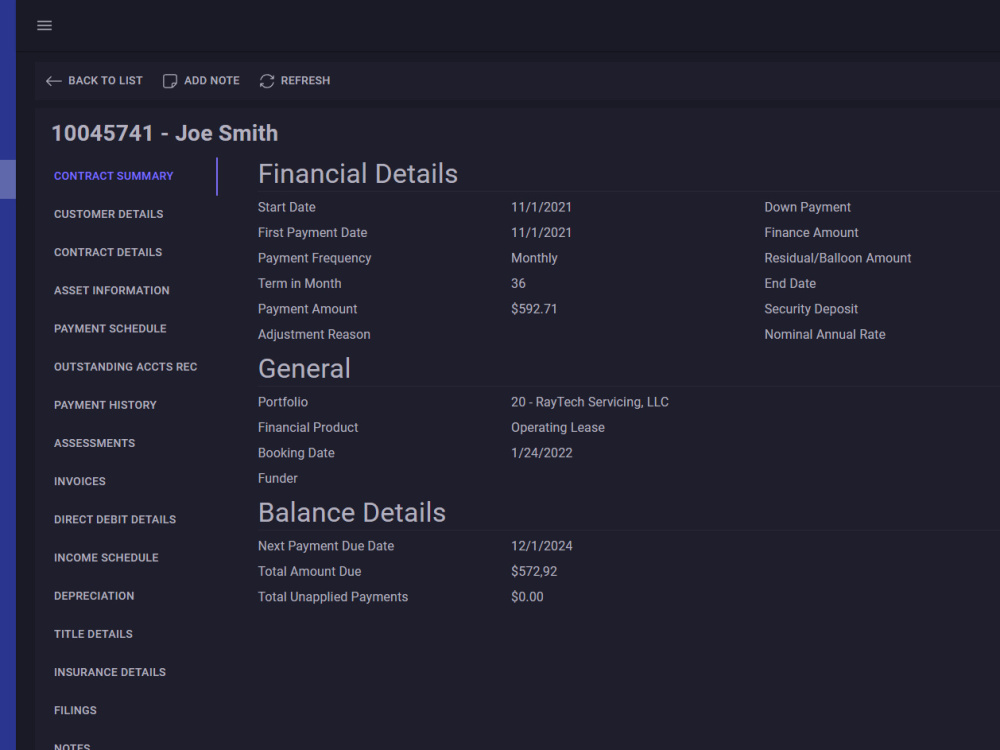Image resolution: width=1000 pixels, height=750 pixels.
Task: Click the Term in Month label
Action: tap(299, 284)
